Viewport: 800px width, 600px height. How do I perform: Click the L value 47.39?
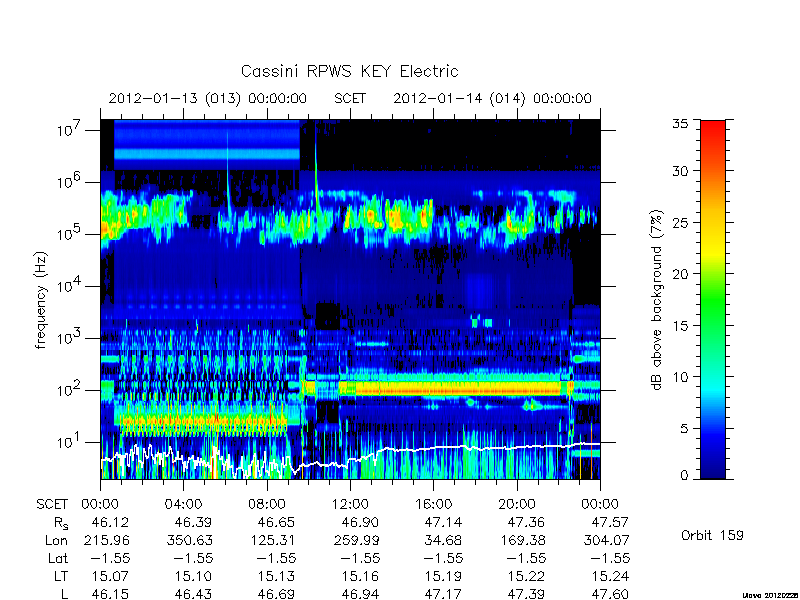click(x=527, y=594)
